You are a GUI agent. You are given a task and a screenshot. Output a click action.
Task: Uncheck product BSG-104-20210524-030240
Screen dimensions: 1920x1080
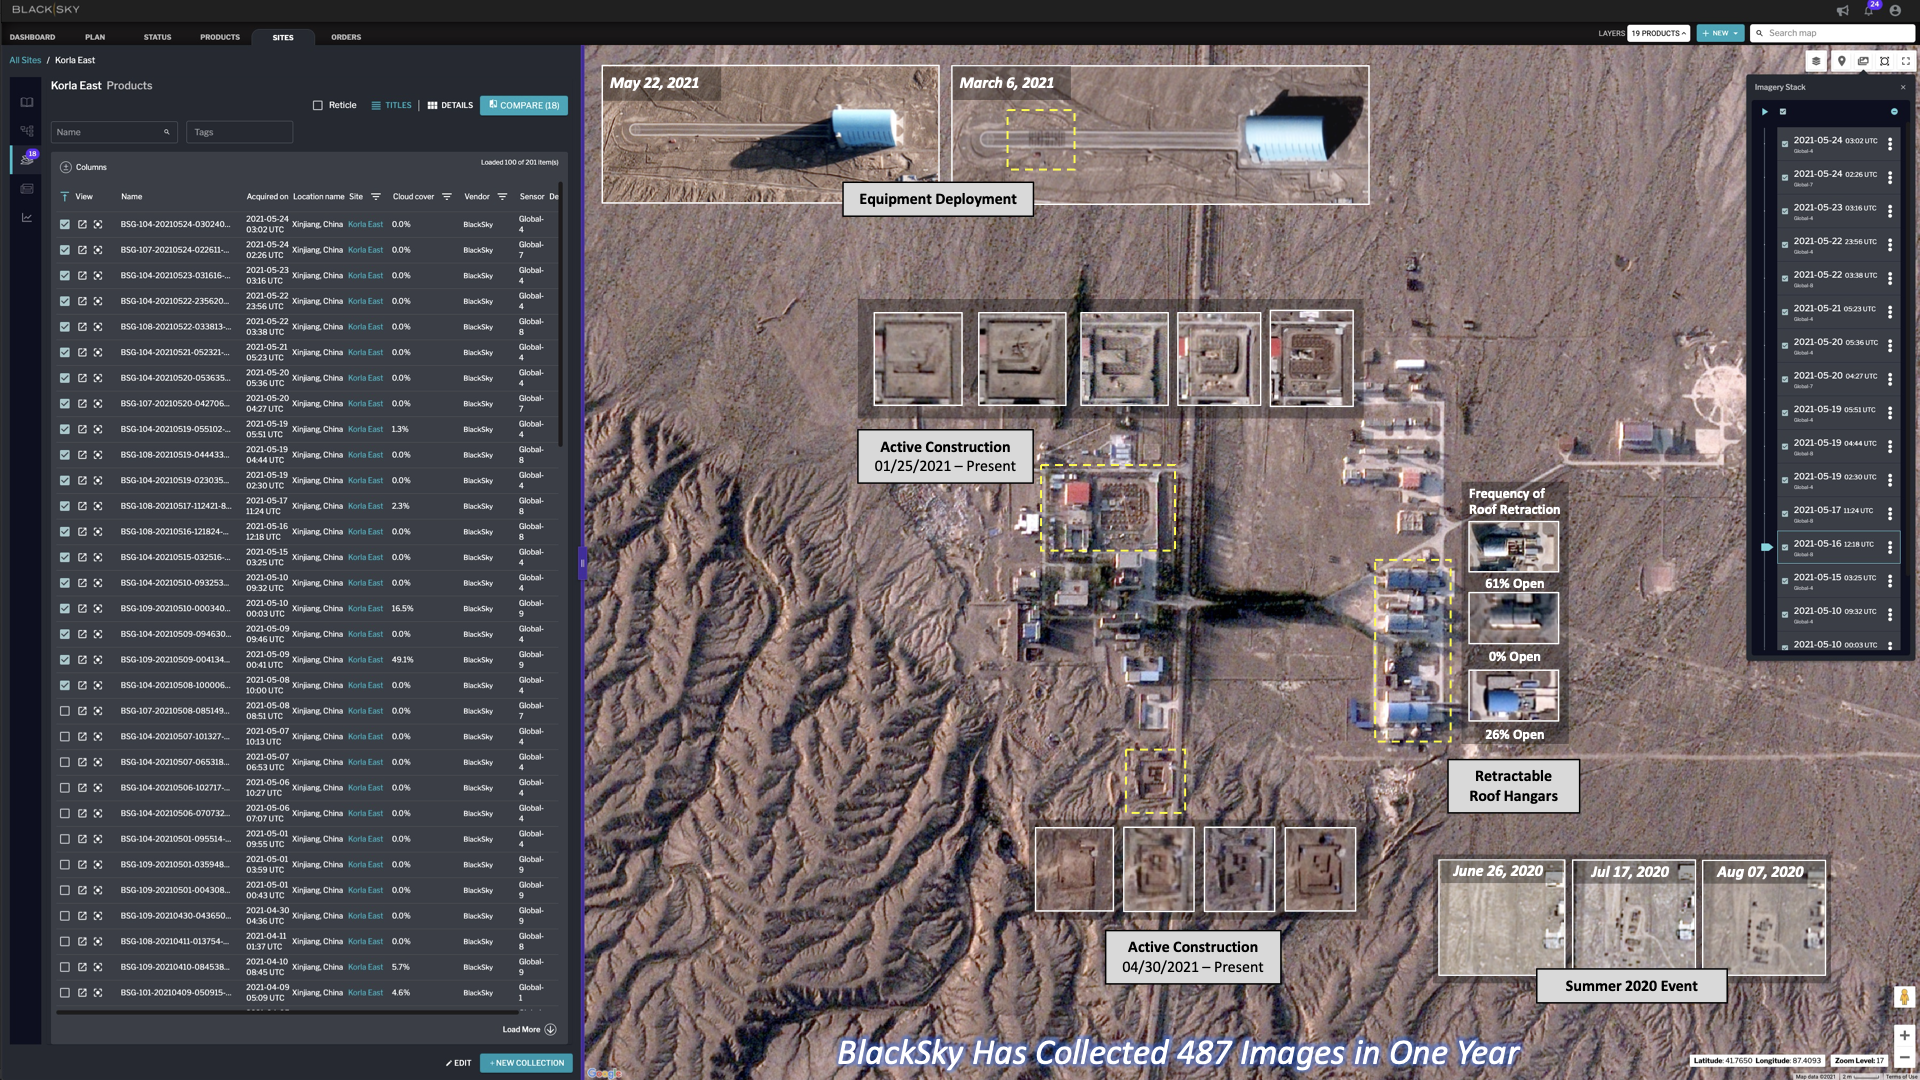(x=65, y=224)
